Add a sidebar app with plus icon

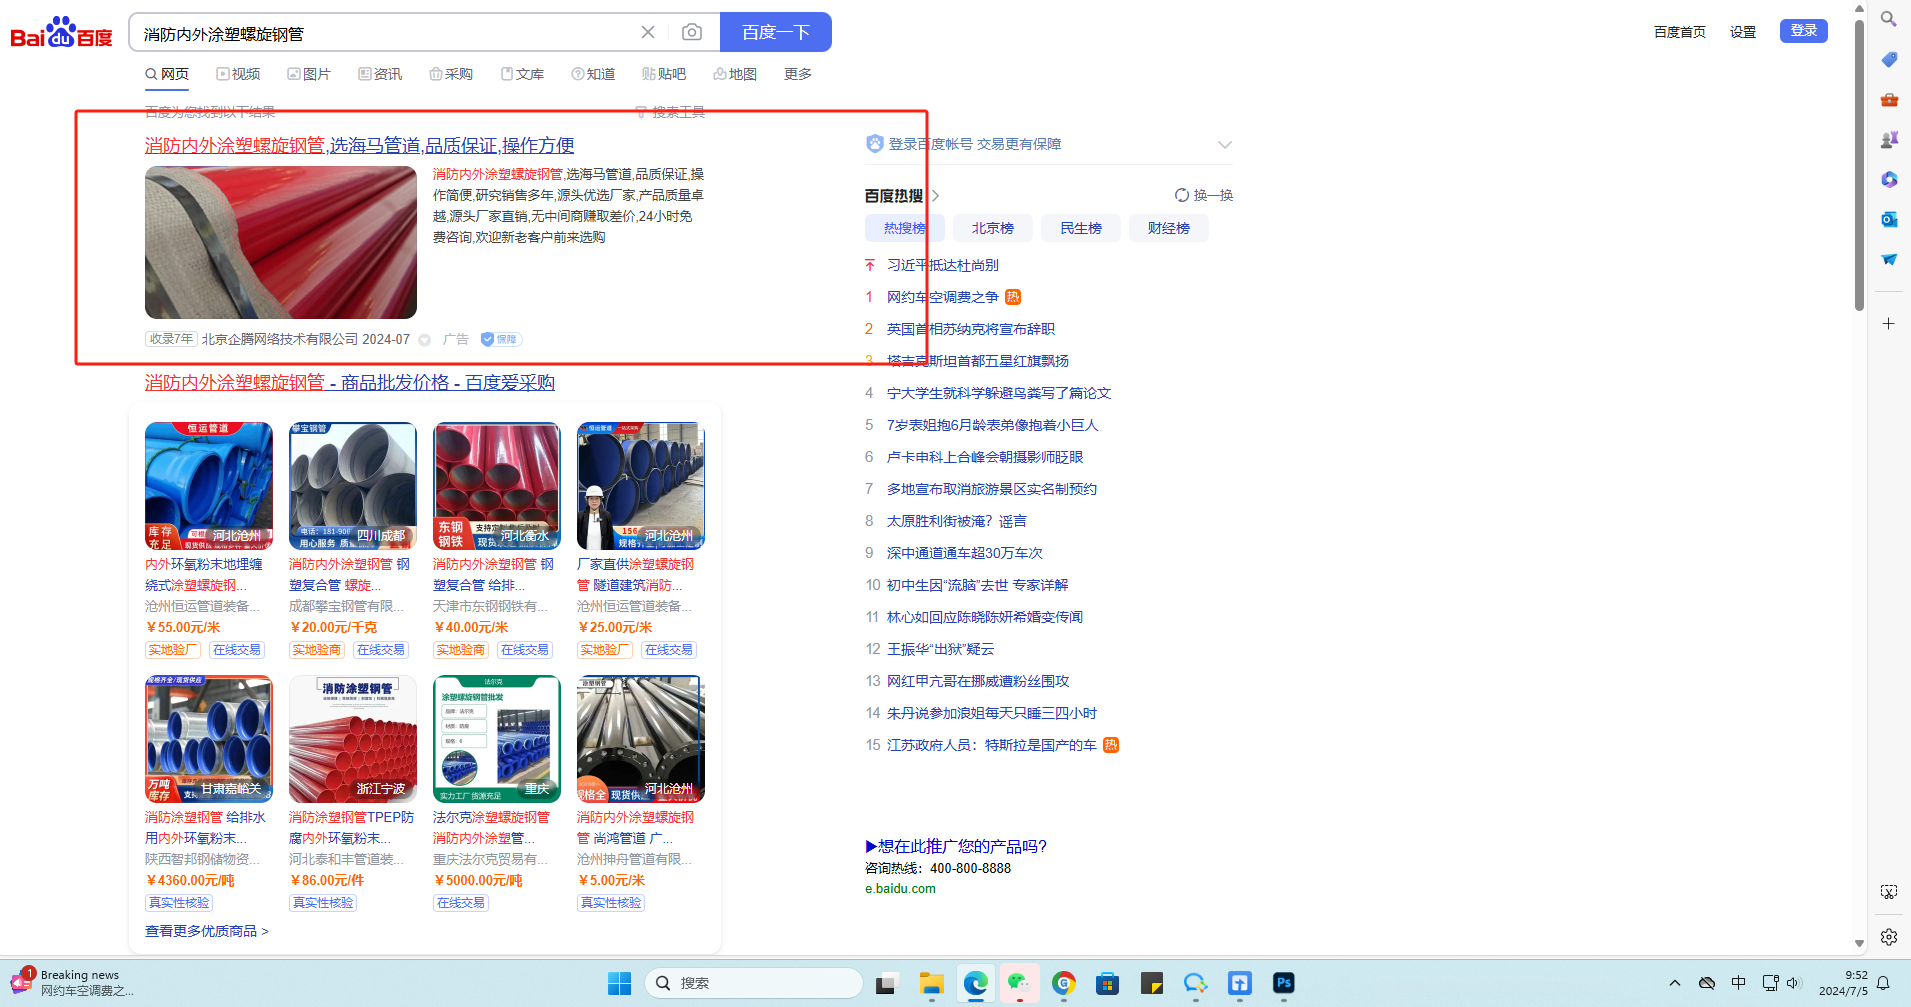point(1888,323)
